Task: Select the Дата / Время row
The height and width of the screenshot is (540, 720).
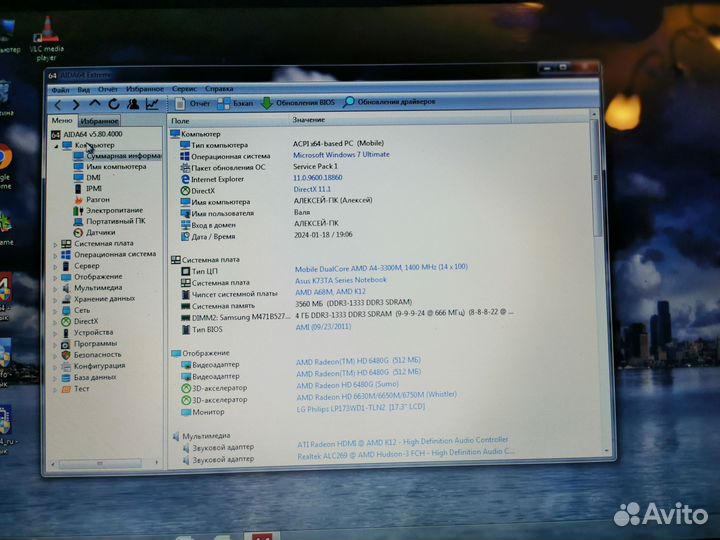Action: click(x=266, y=236)
